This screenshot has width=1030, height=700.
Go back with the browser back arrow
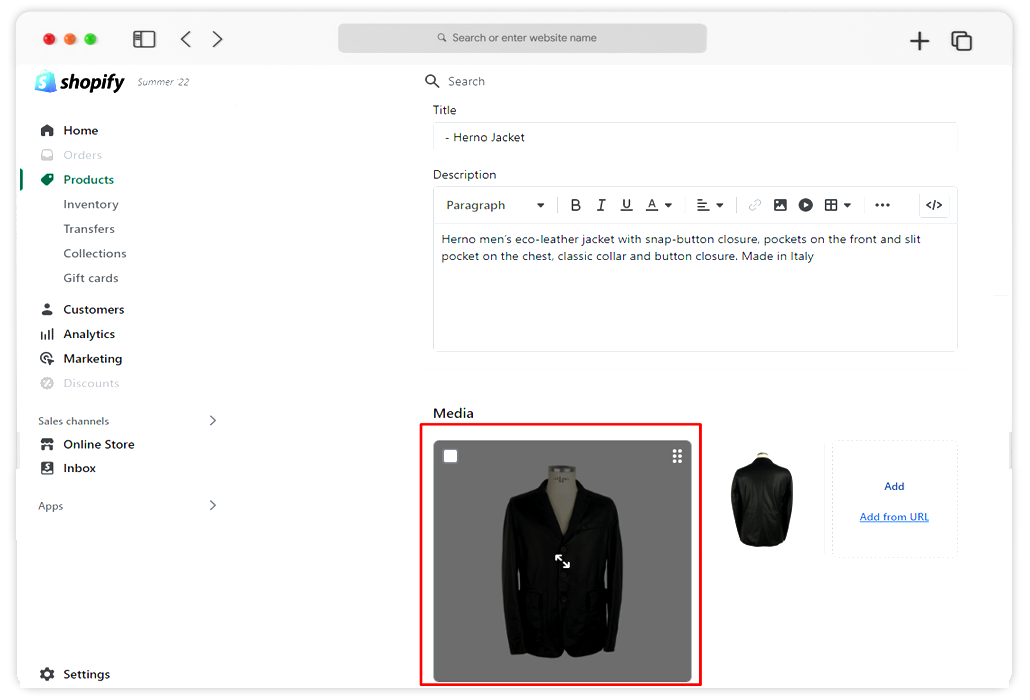click(186, 39)
